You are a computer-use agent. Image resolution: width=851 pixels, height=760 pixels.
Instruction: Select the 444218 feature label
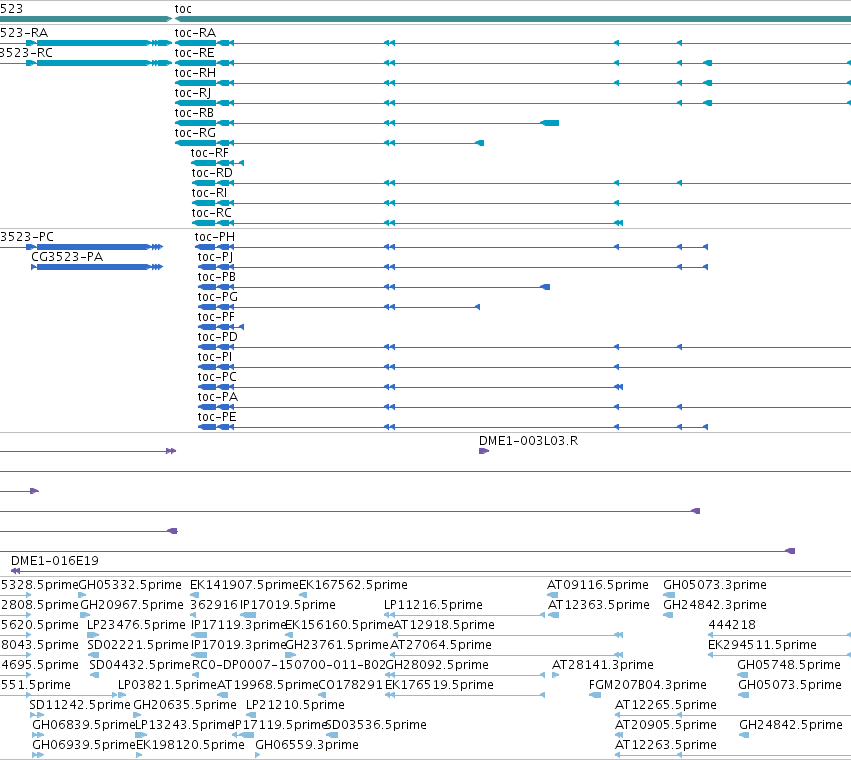point(732,625)
